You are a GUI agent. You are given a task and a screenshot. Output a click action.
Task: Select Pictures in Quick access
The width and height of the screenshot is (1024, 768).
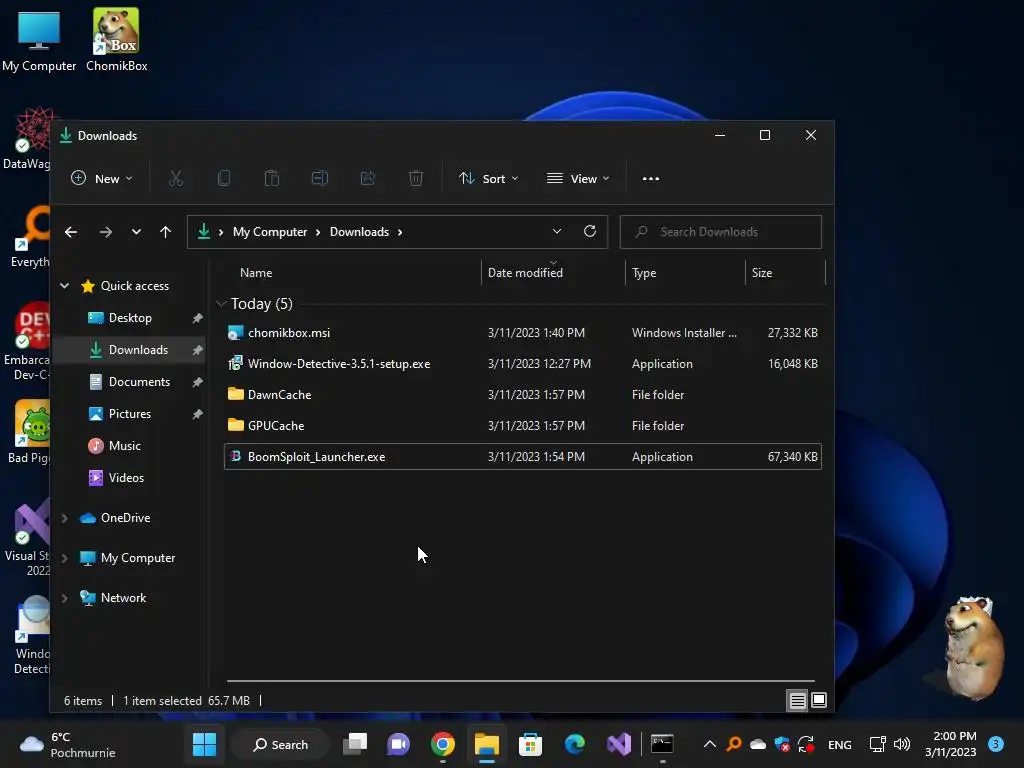(x=129, y=414)
